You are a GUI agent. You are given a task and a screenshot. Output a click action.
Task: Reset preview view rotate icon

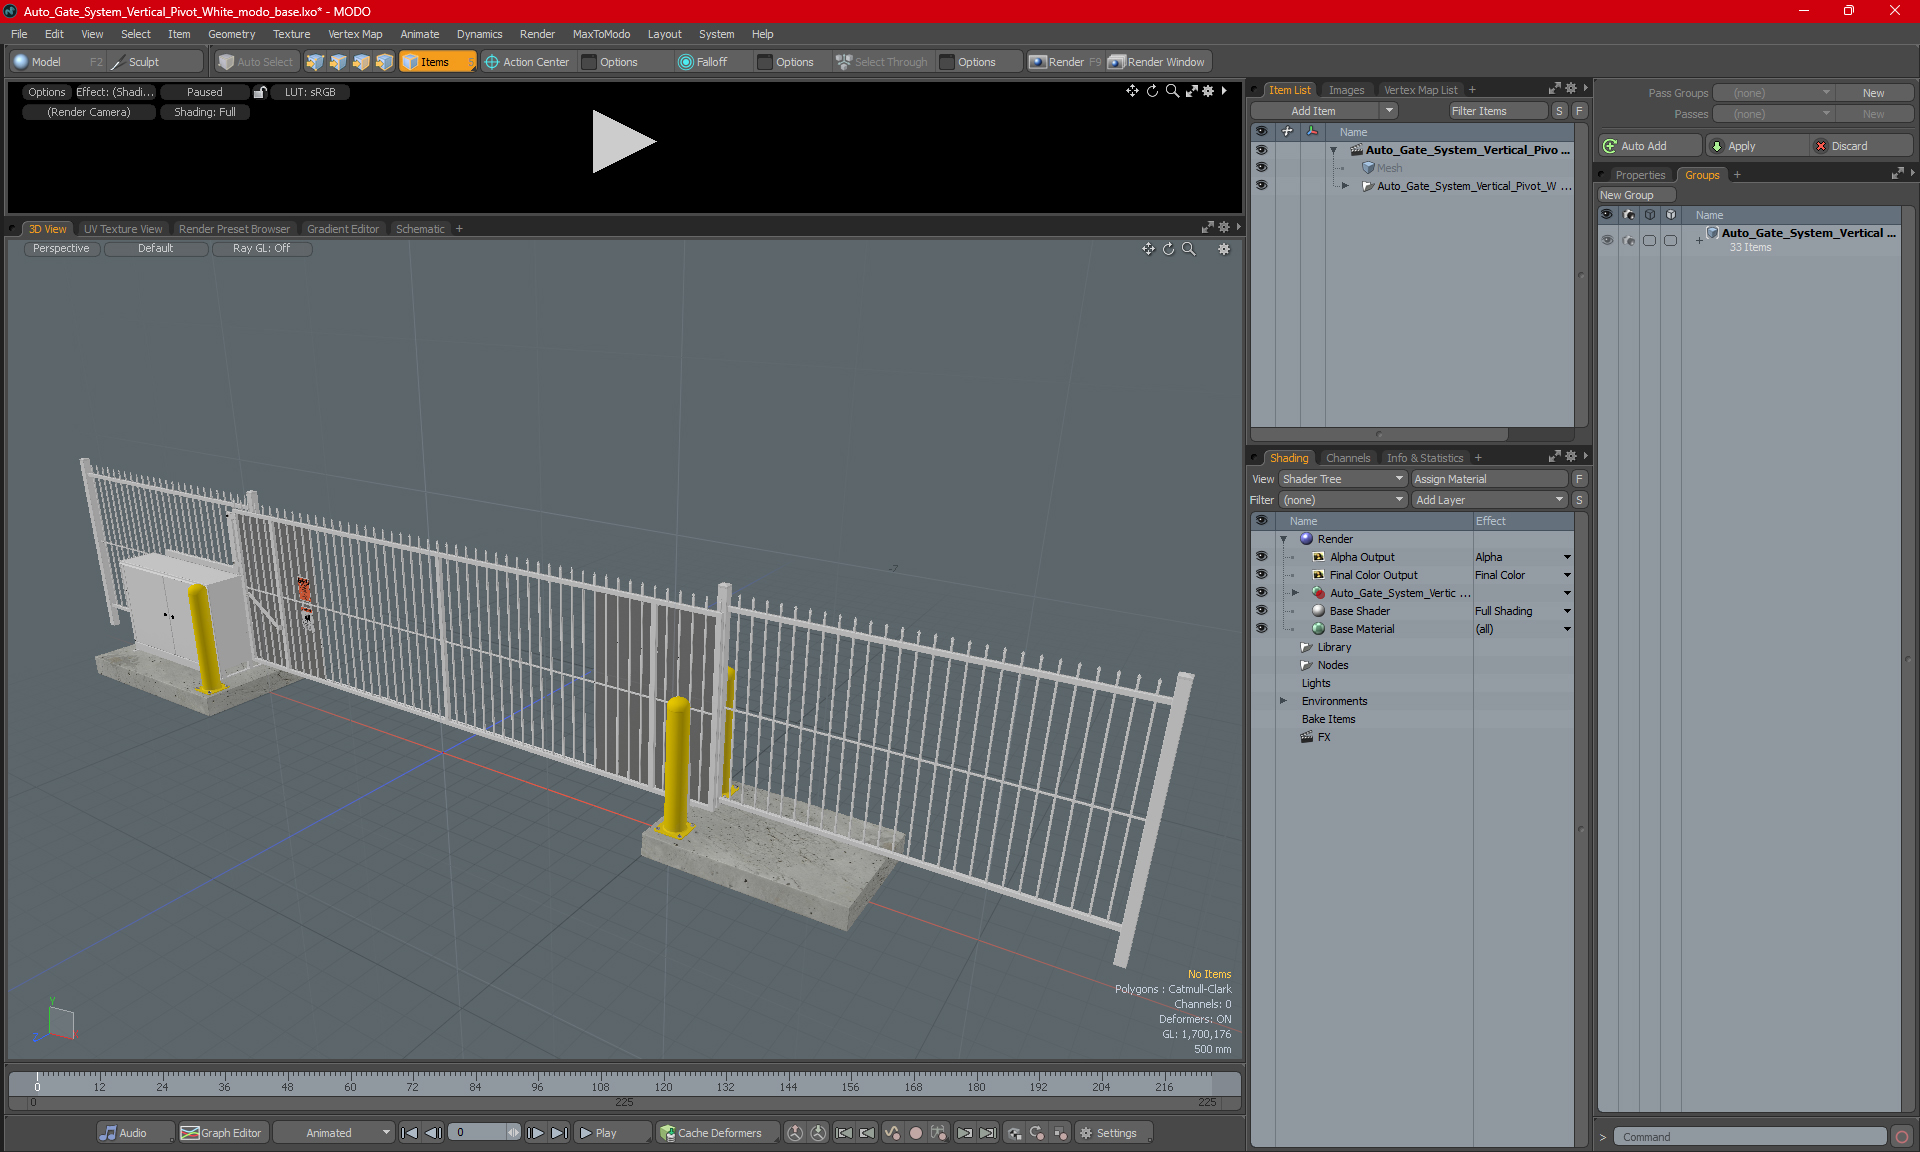coord(1152,91)
